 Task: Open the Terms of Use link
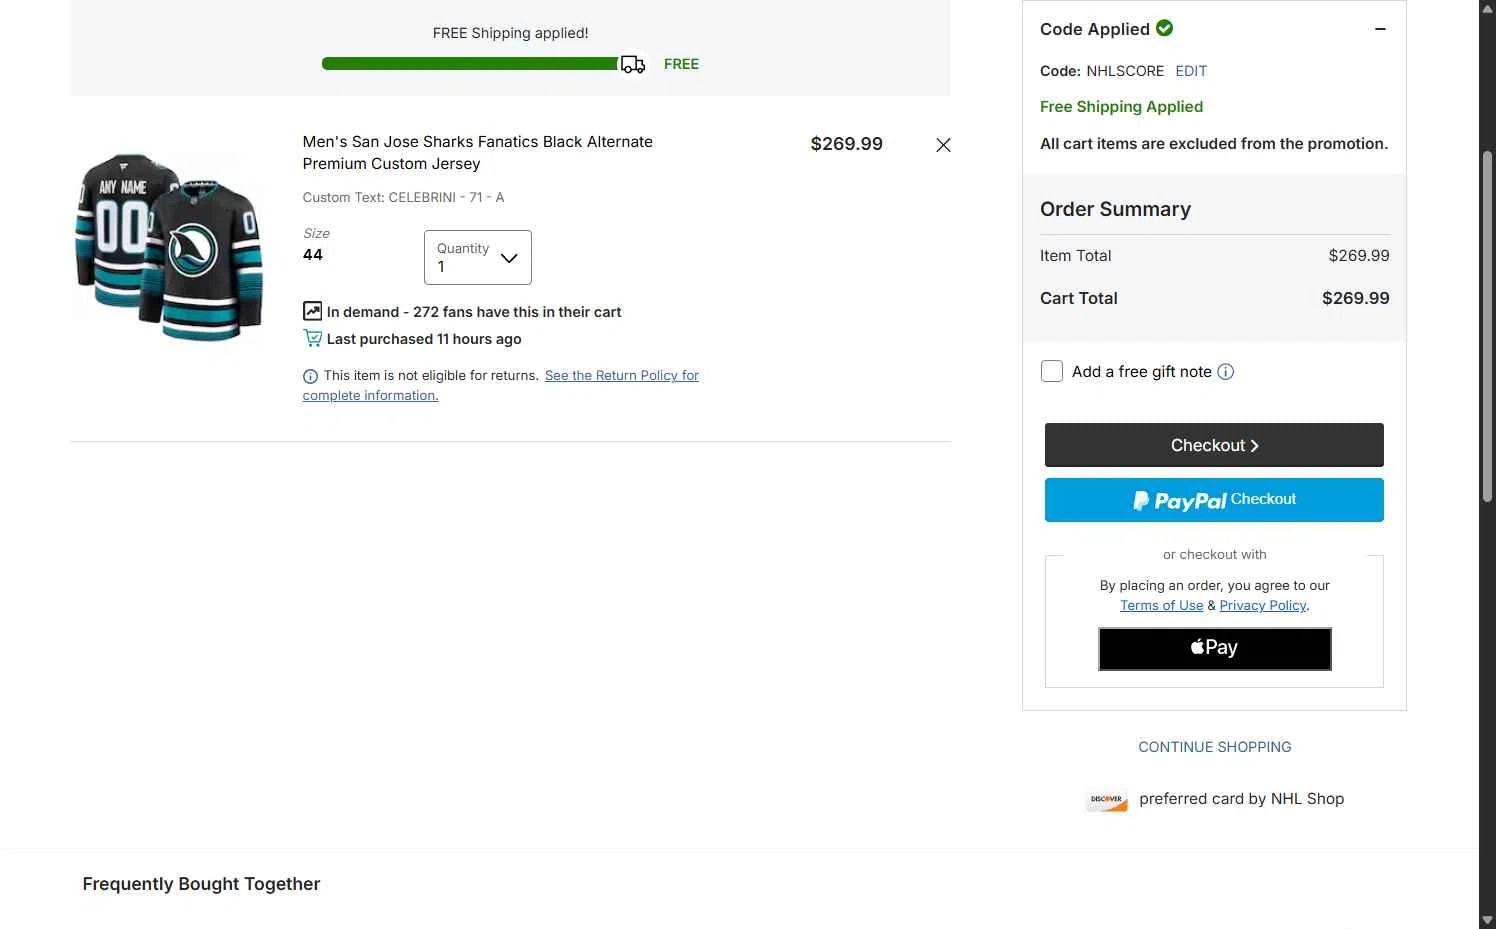point(1161,605)
